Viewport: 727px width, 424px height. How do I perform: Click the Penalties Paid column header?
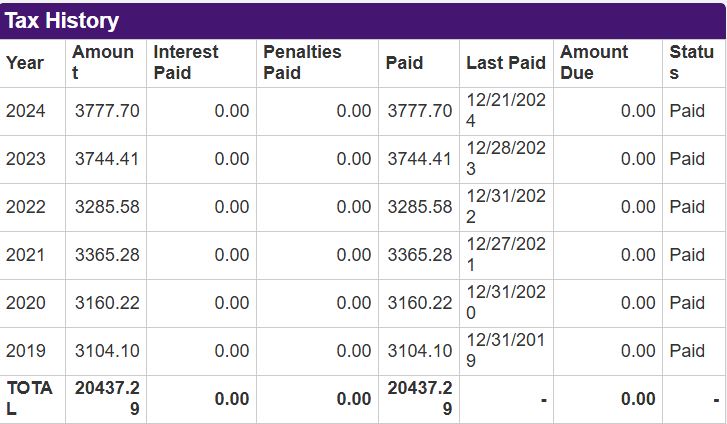302,63
